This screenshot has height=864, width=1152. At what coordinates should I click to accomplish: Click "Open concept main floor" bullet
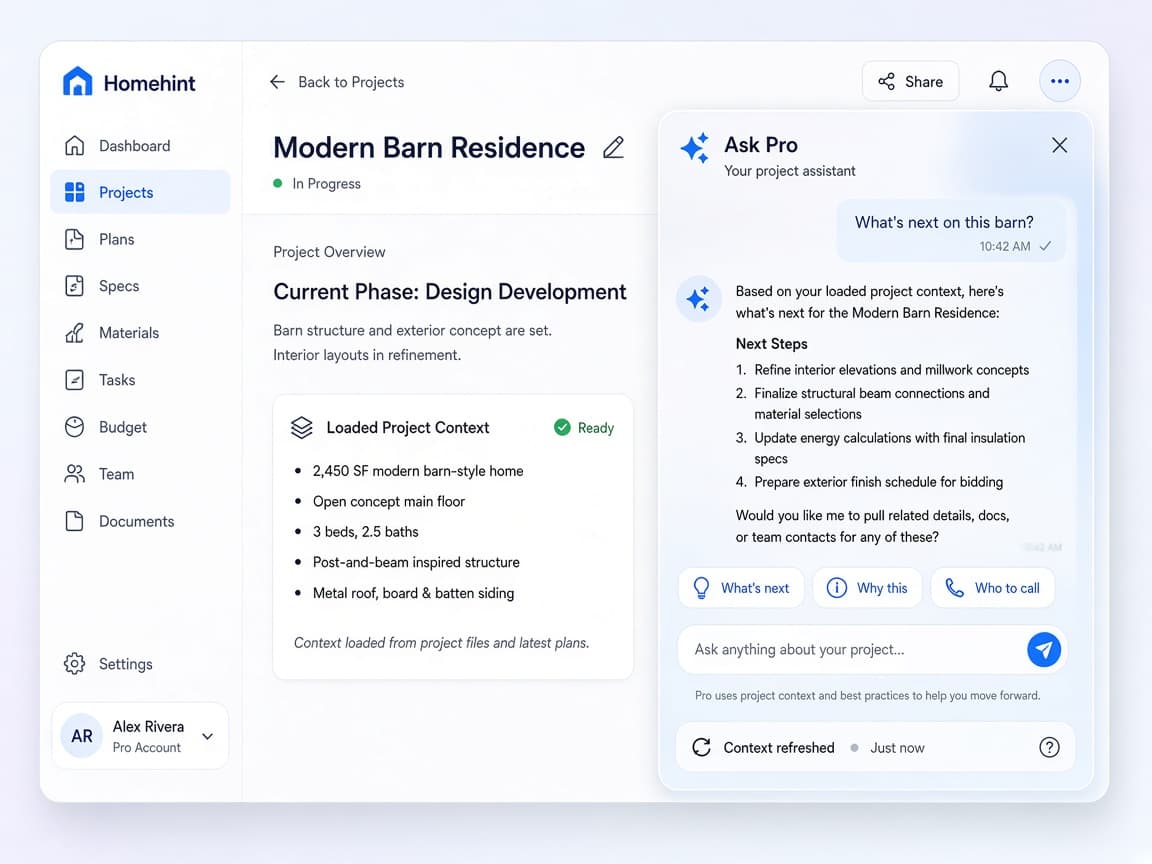[x=389, y=502]
